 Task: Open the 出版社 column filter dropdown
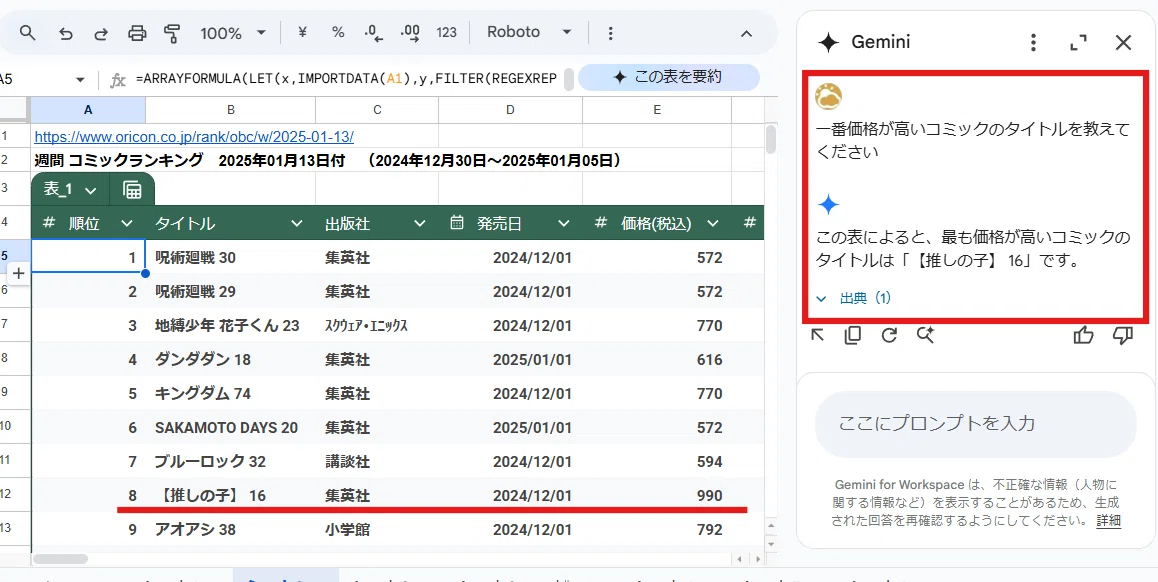[x=419, y=223]
